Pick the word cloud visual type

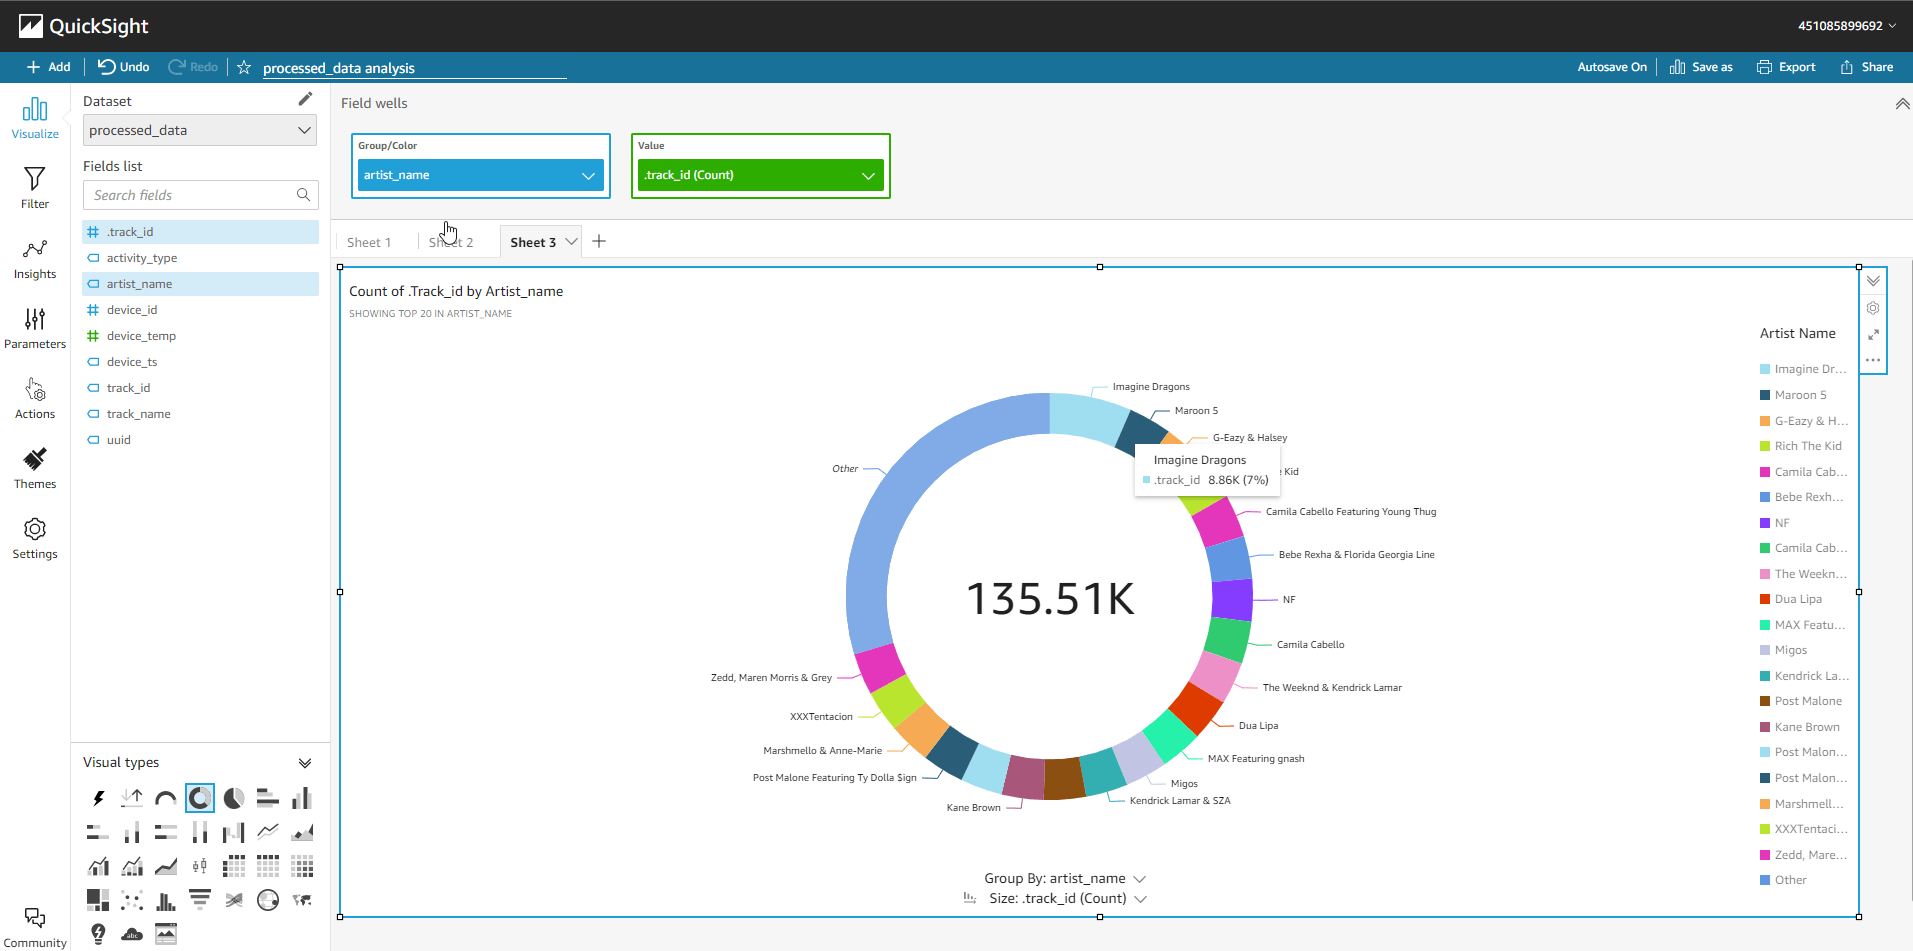(132, 934)
